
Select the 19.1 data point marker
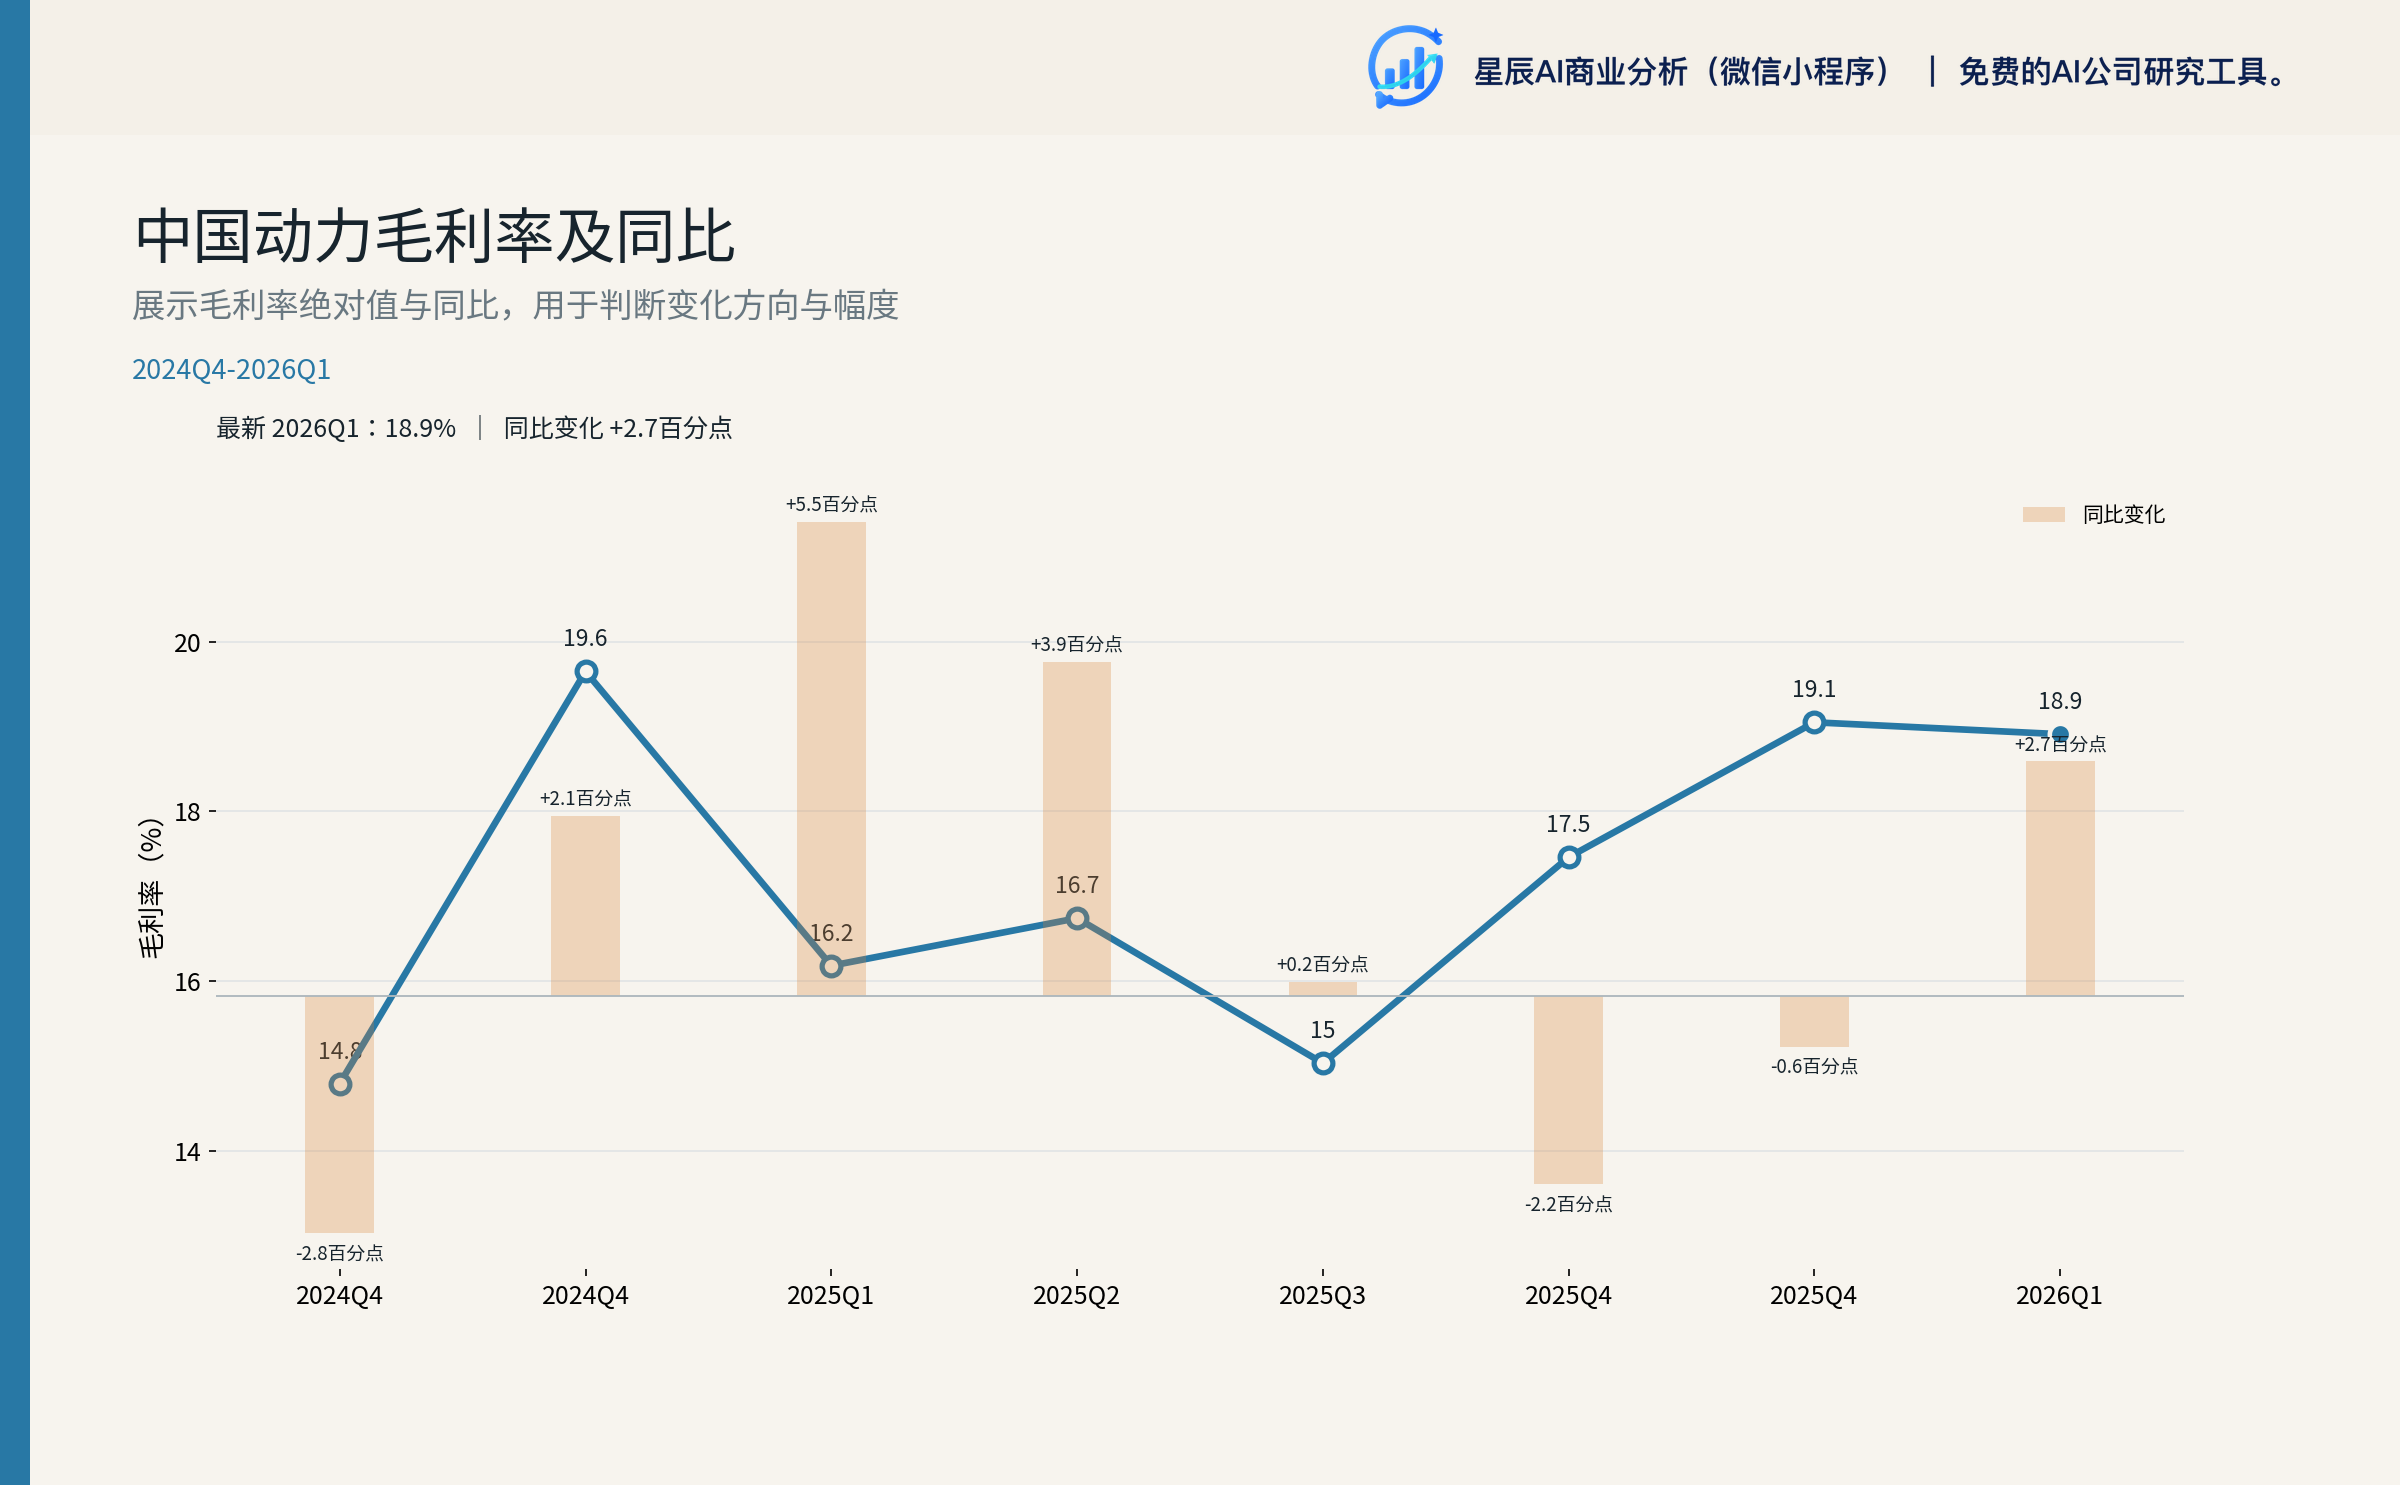(1814, 722)
